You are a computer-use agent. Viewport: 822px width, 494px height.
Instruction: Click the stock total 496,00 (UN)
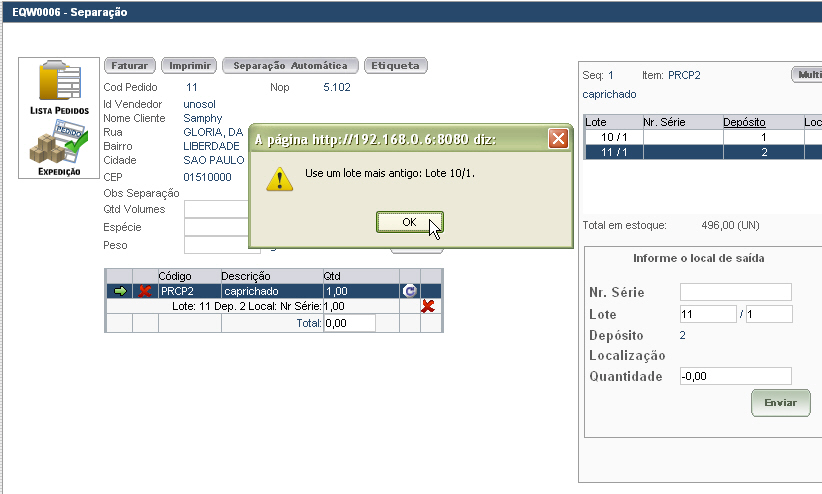pos(730,225)
